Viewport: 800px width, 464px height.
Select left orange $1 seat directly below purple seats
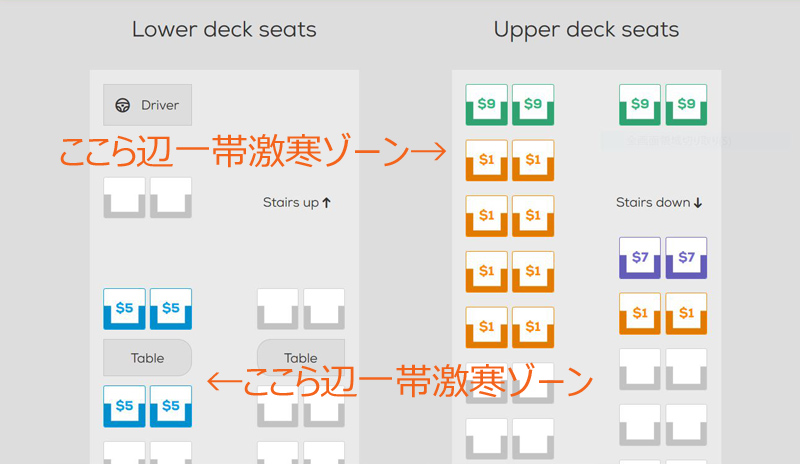pyautogui.click(x=640, y=313)
